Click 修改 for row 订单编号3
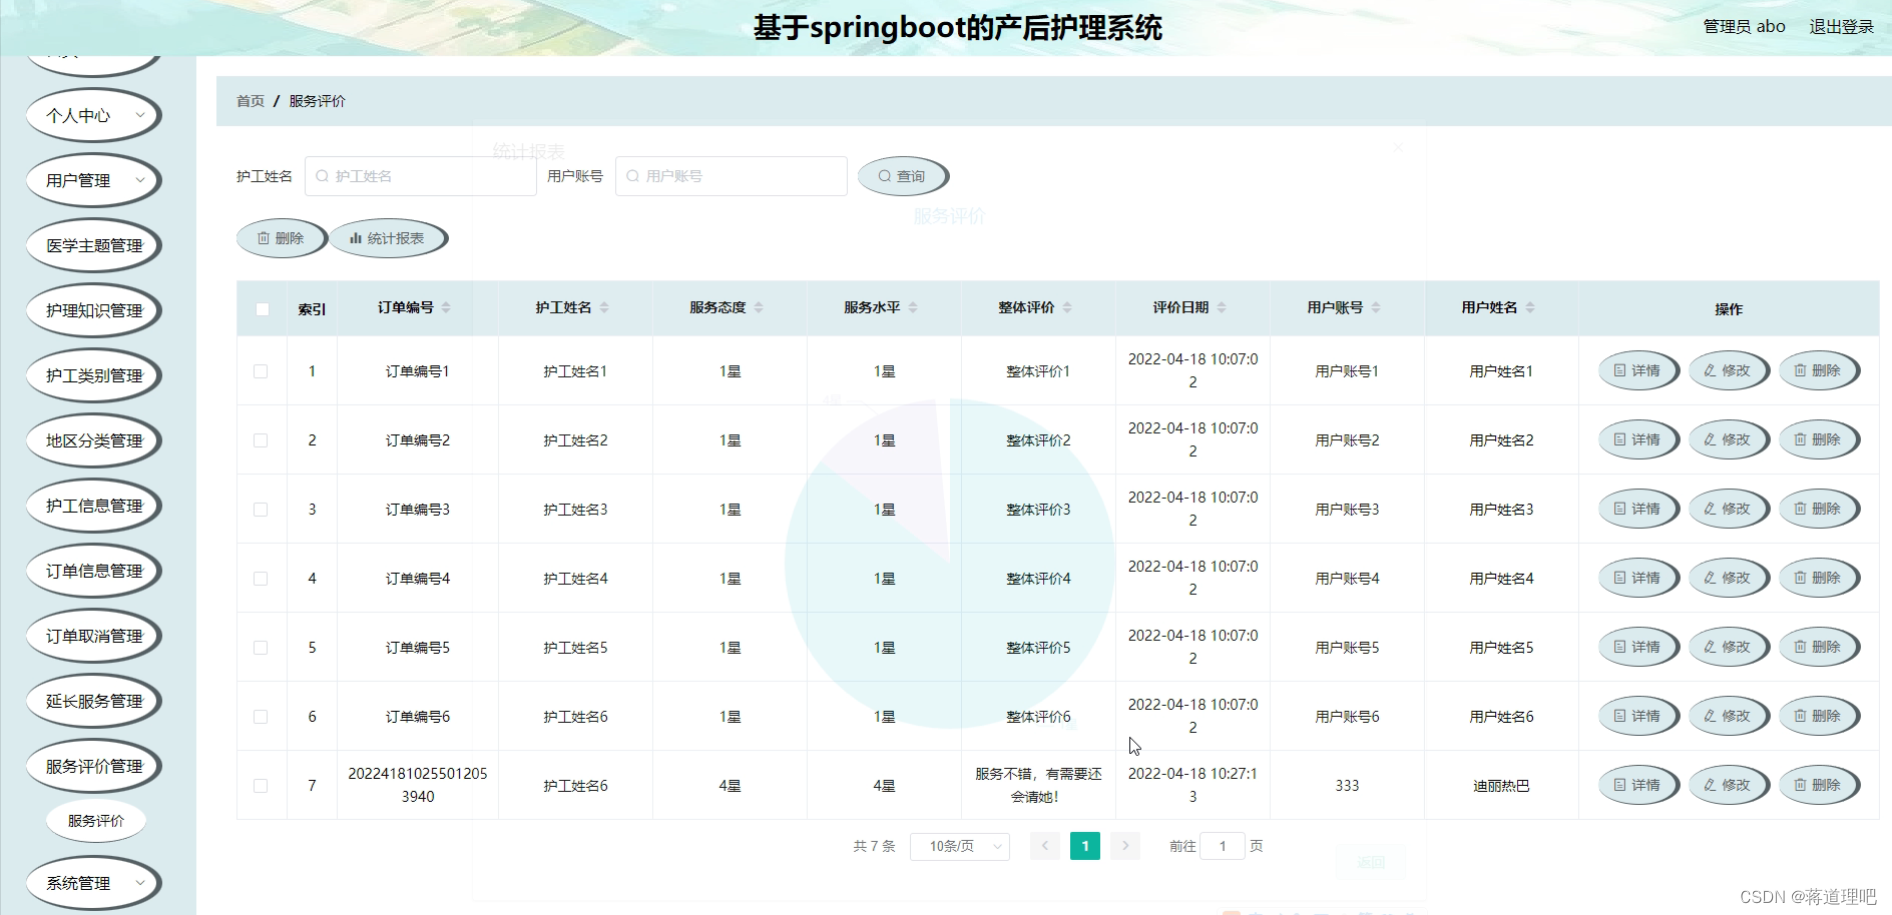1892x915 pixels. click(x=1727, y=508)
